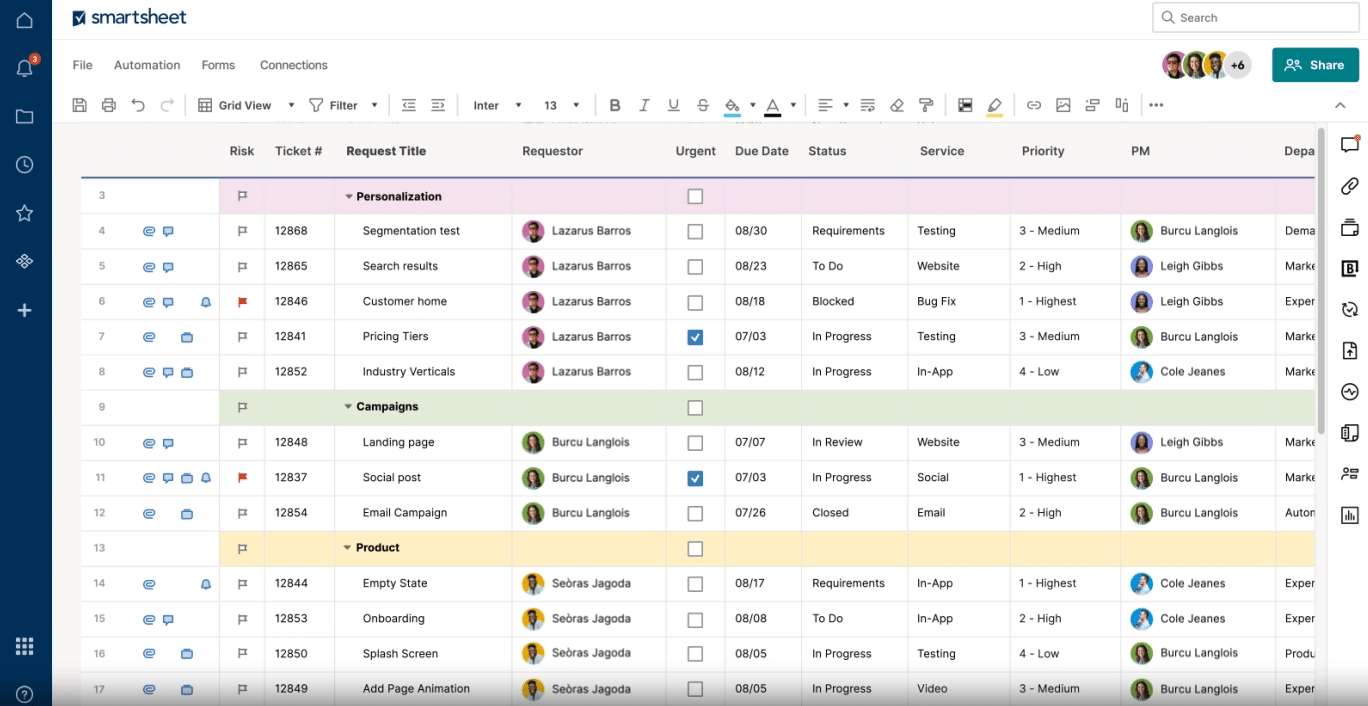Open the File menu
The width and height of the screenshot is (1368, 706).
82,65
